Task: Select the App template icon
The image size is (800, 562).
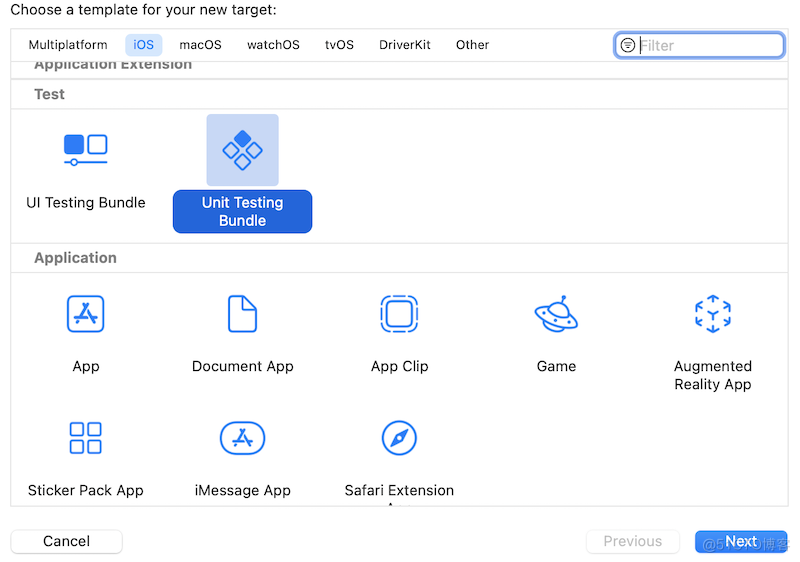Action: [x=86, y=314]
